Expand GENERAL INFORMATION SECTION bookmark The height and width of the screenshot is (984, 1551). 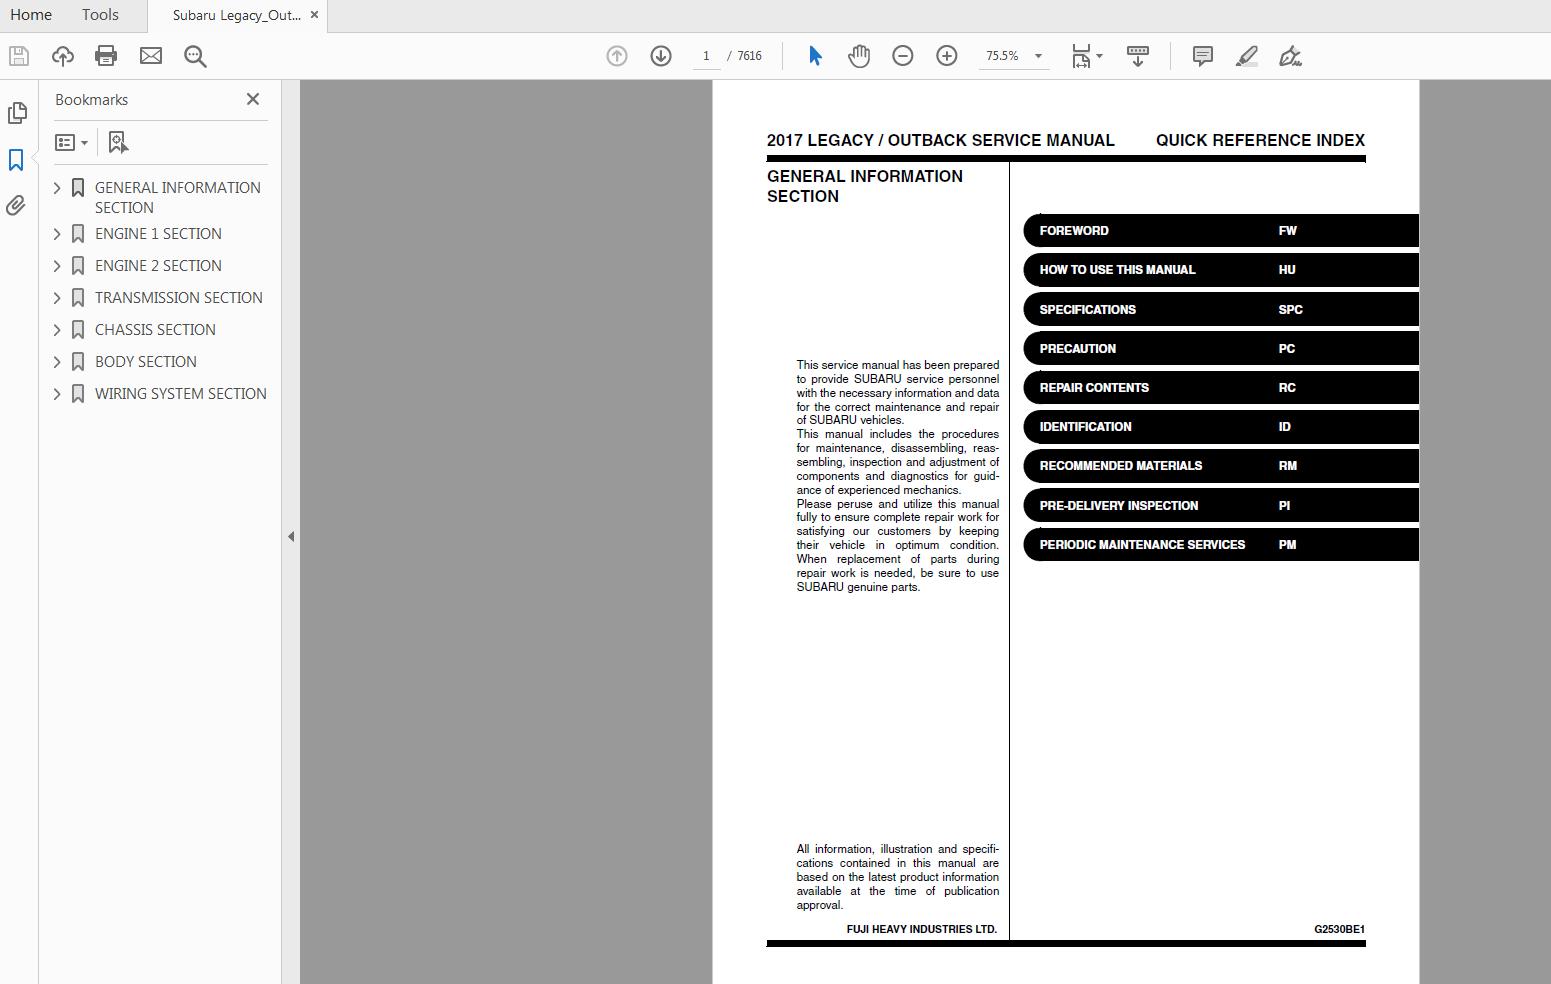[57, 188]
